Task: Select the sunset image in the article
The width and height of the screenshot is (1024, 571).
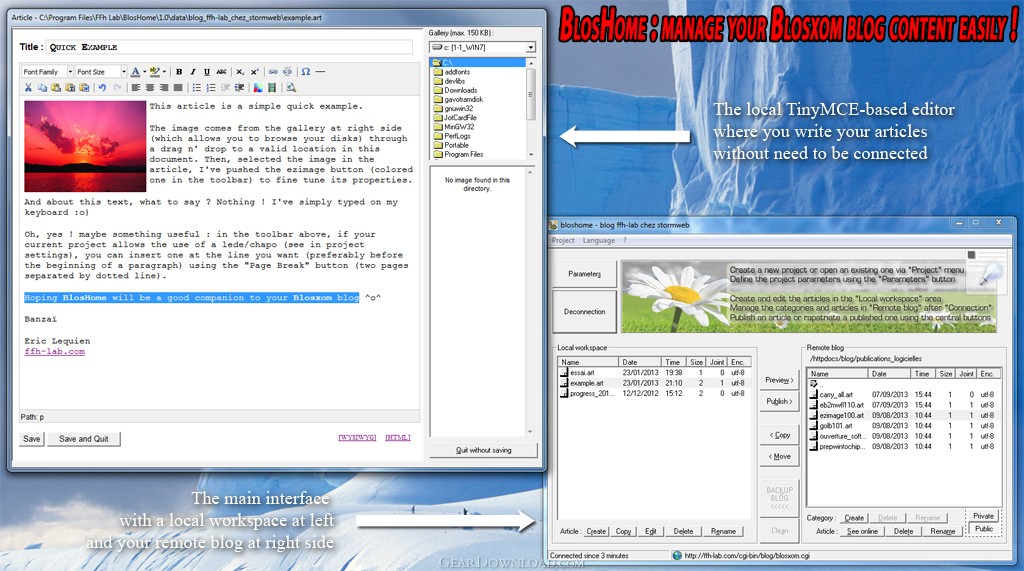Action: coord(85,146)
